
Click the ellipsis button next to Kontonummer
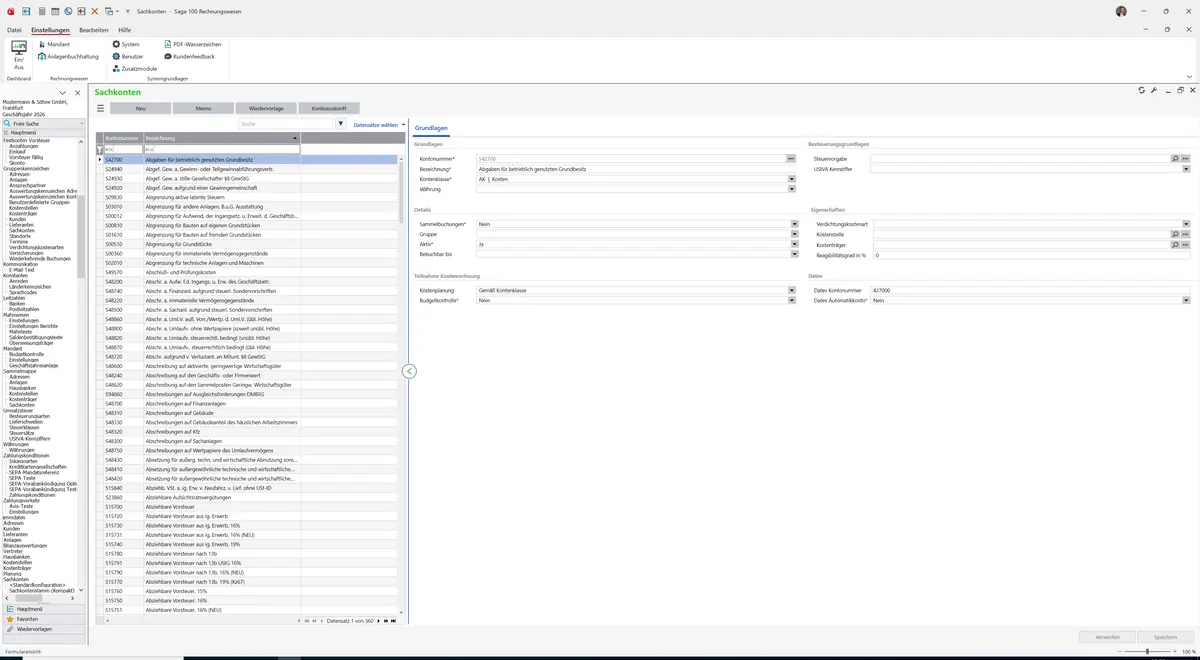click(x=790, y=158)
